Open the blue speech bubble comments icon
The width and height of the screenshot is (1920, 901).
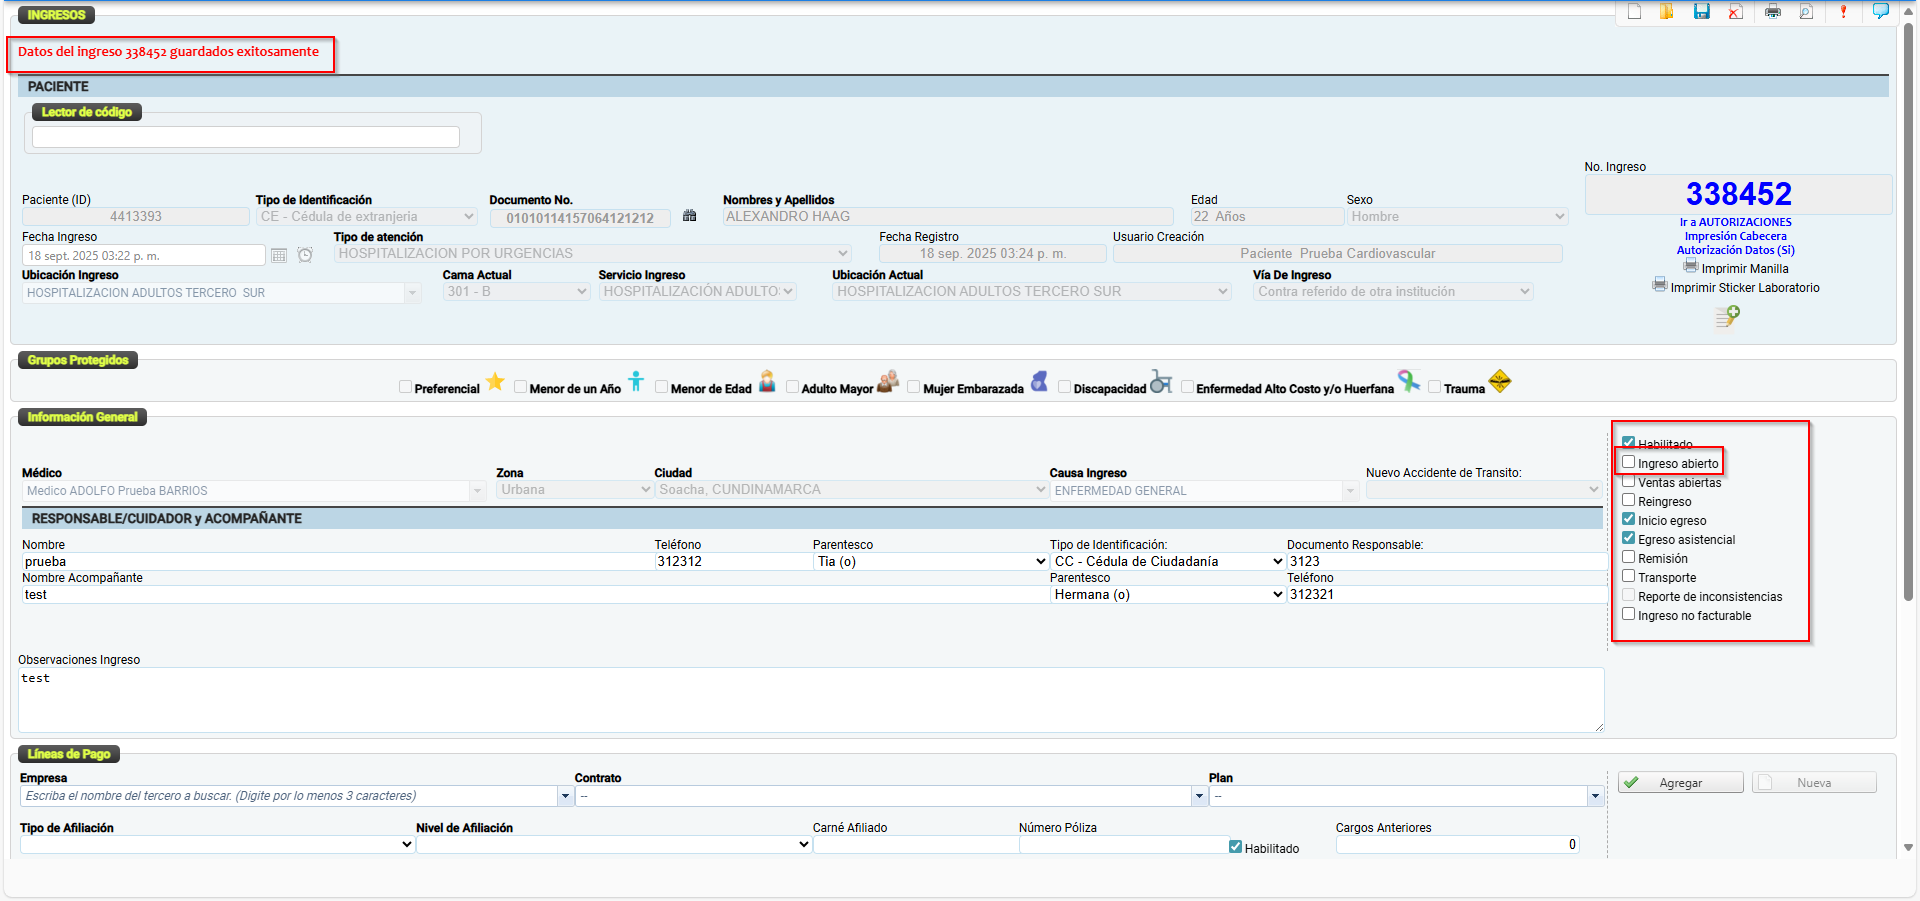pos(1880,12)
